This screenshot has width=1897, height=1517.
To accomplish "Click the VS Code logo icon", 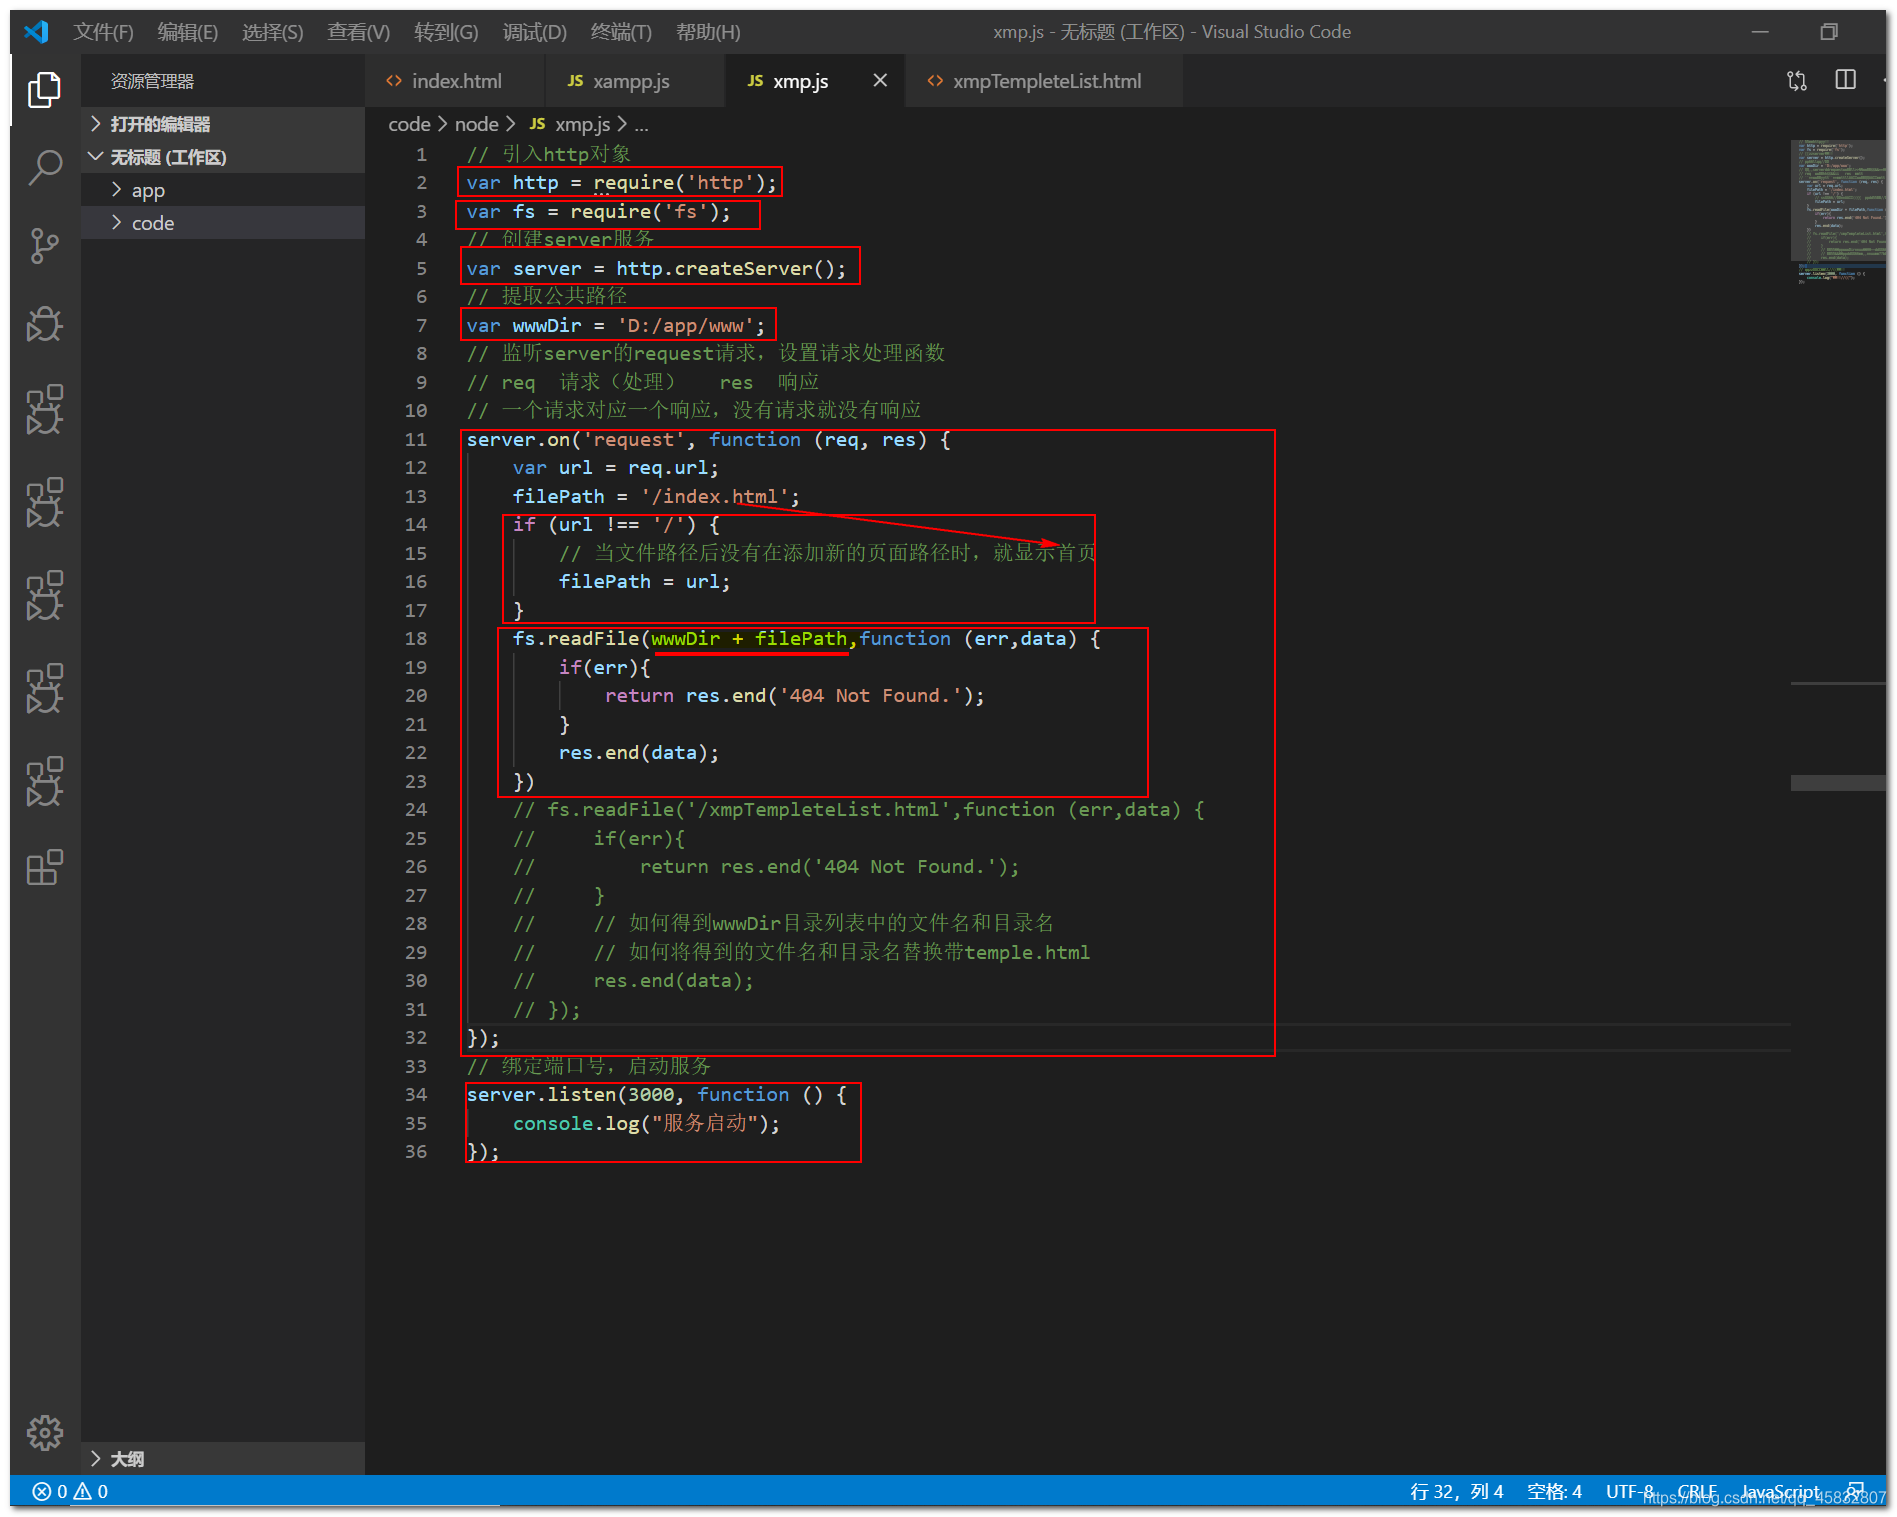I will point(37,32).
